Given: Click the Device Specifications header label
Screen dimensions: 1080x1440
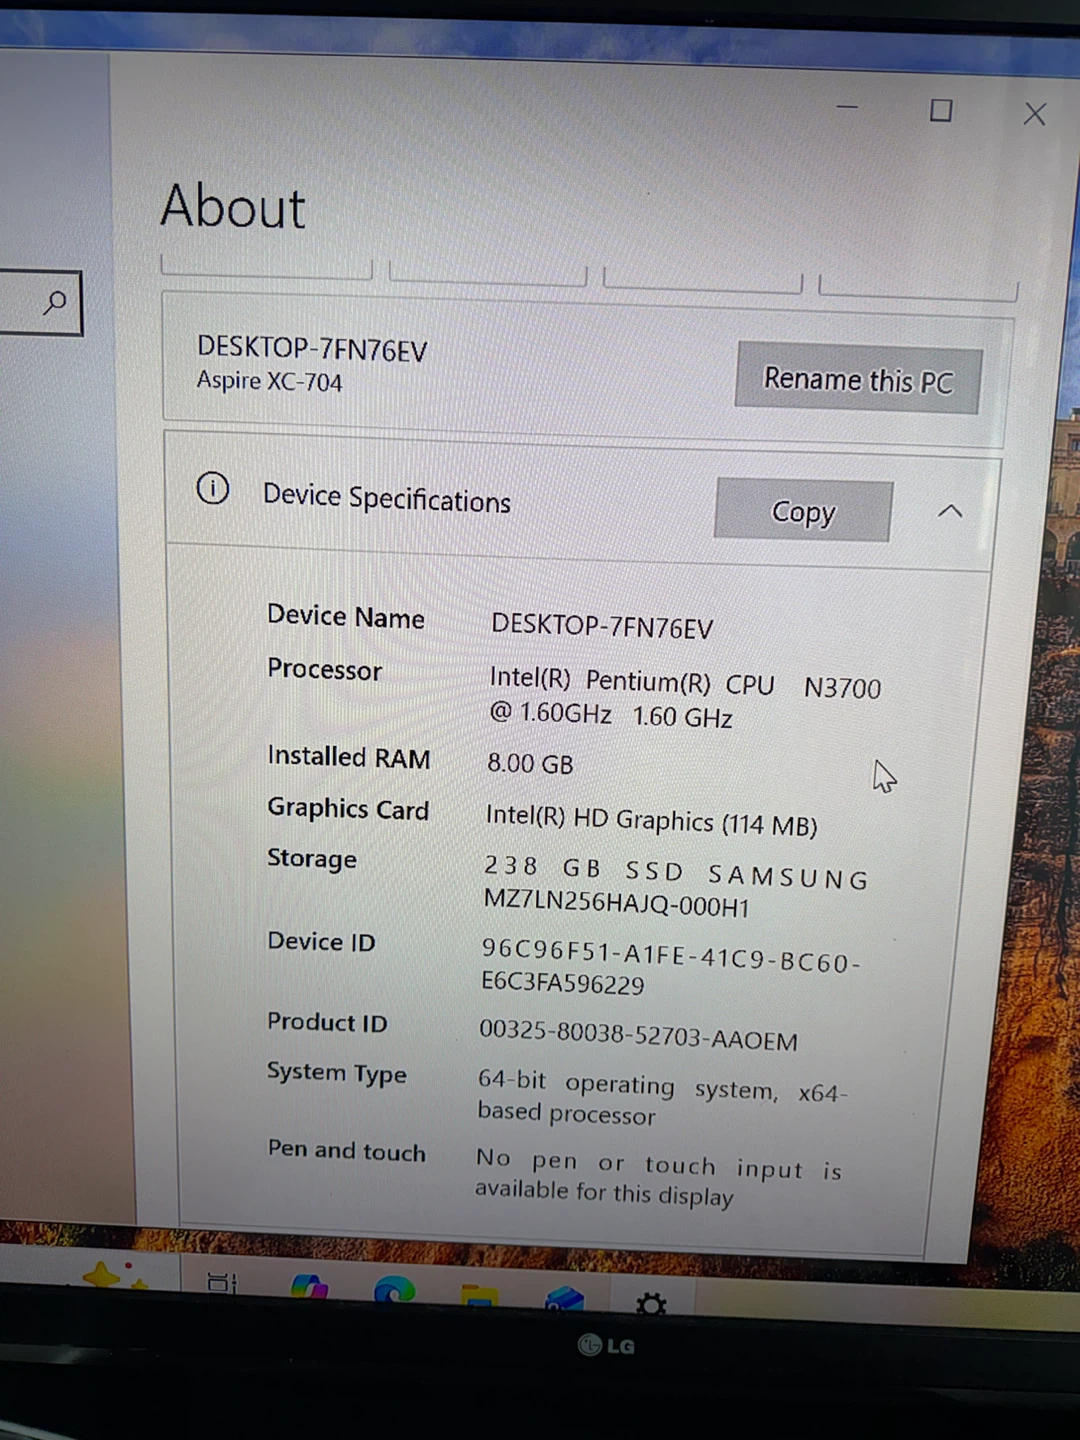Looking at the screenshot, I should (387, 498).
